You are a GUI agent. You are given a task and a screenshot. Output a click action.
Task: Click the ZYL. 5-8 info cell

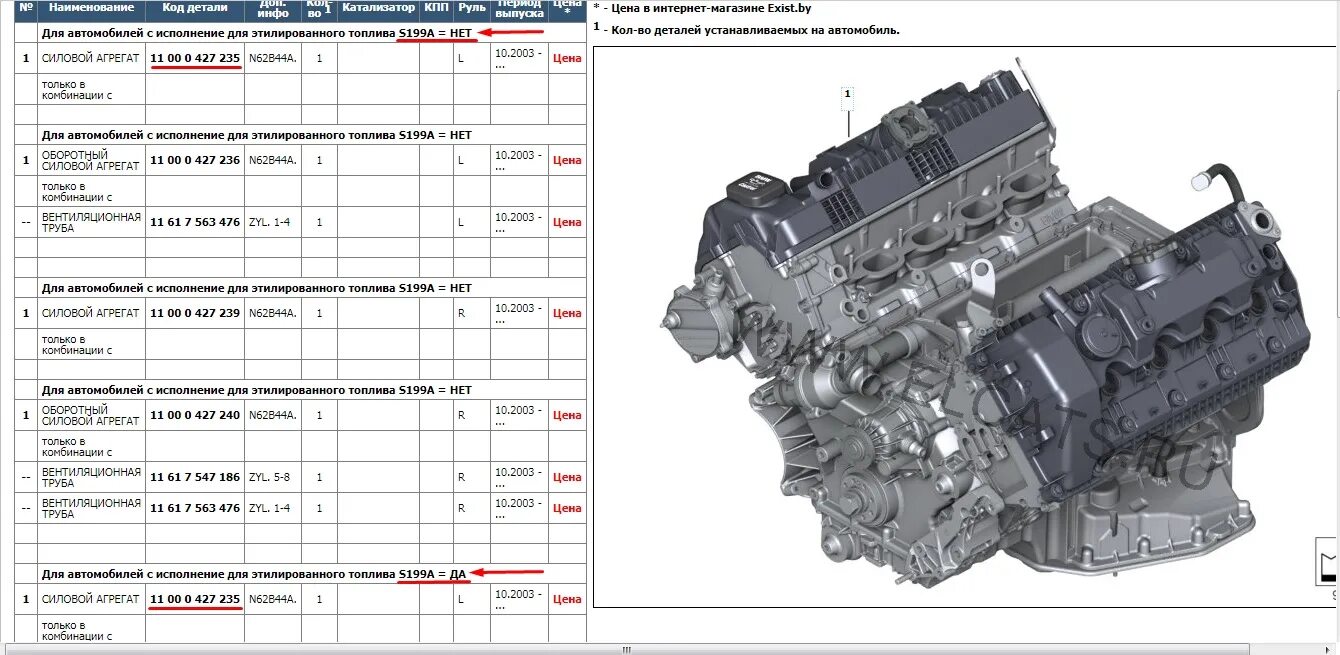[x=269, y=477]
